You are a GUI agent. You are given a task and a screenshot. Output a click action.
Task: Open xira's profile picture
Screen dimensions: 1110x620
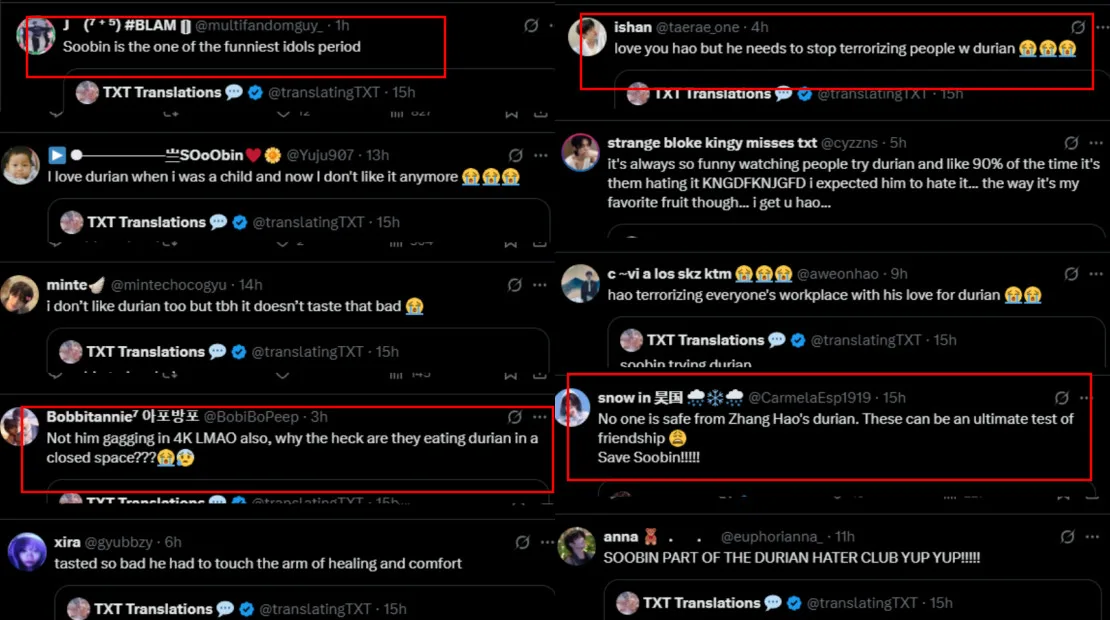pyautogui.click(x=26, y=552)
